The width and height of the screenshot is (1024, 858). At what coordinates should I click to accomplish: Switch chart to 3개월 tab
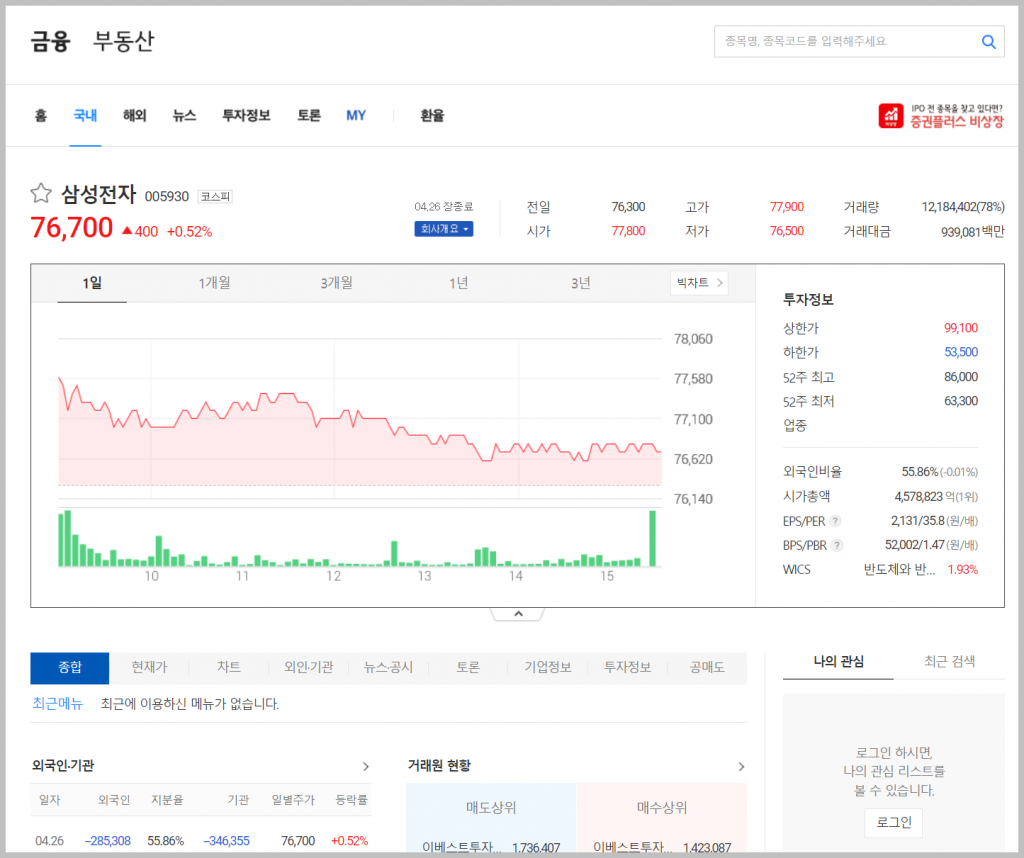point(336,283)
